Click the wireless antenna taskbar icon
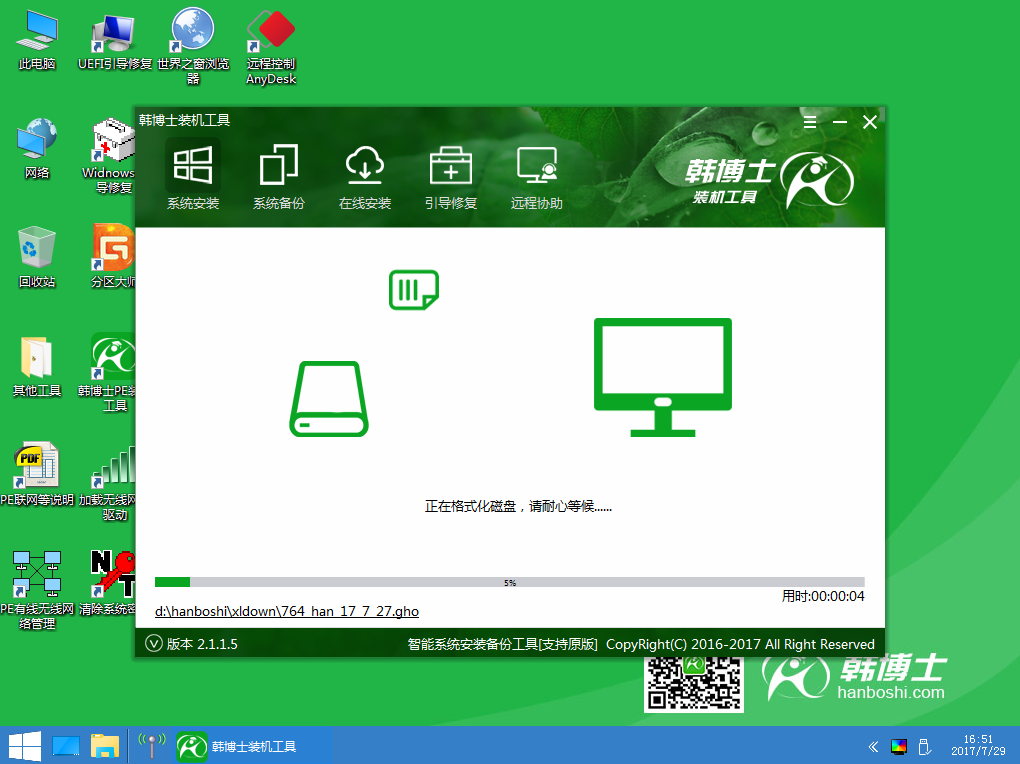The image size is (1020, 764). click(x=152, y=746)
